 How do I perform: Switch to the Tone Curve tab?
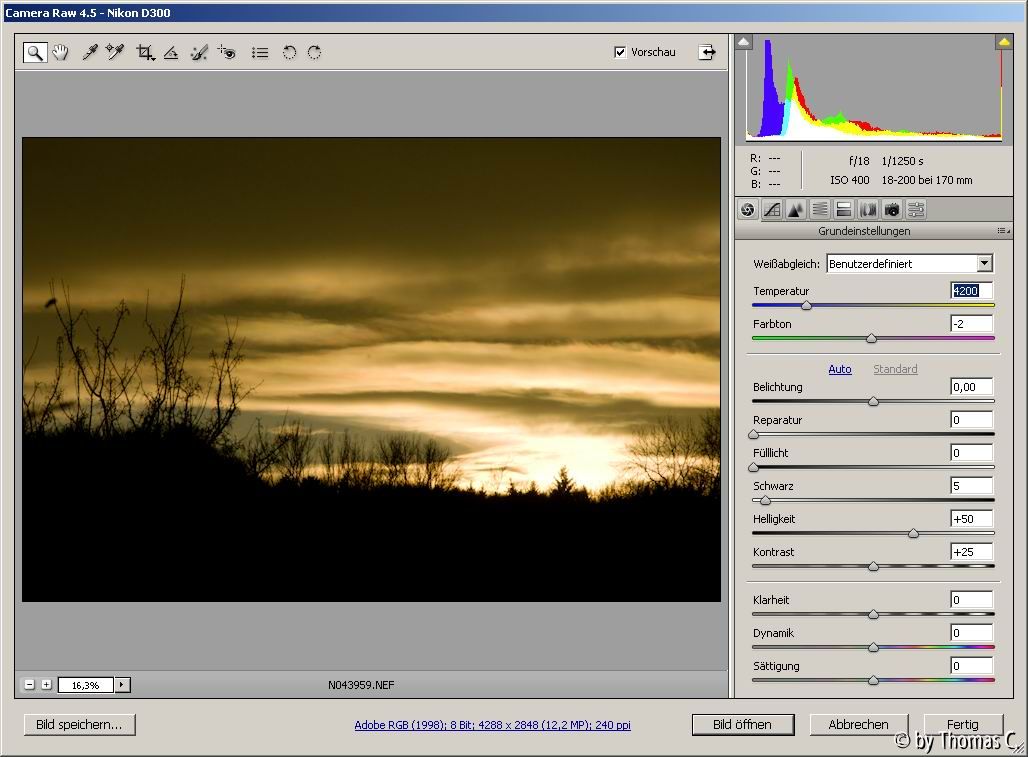[x=772, y=209]
